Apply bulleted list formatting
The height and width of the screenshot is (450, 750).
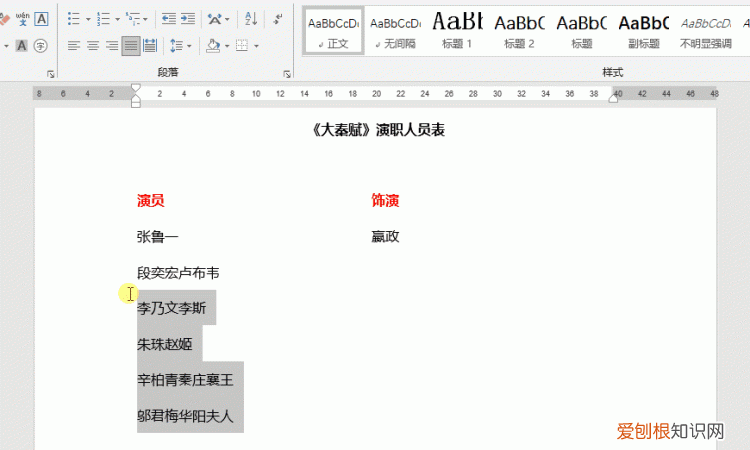point(74,19)
